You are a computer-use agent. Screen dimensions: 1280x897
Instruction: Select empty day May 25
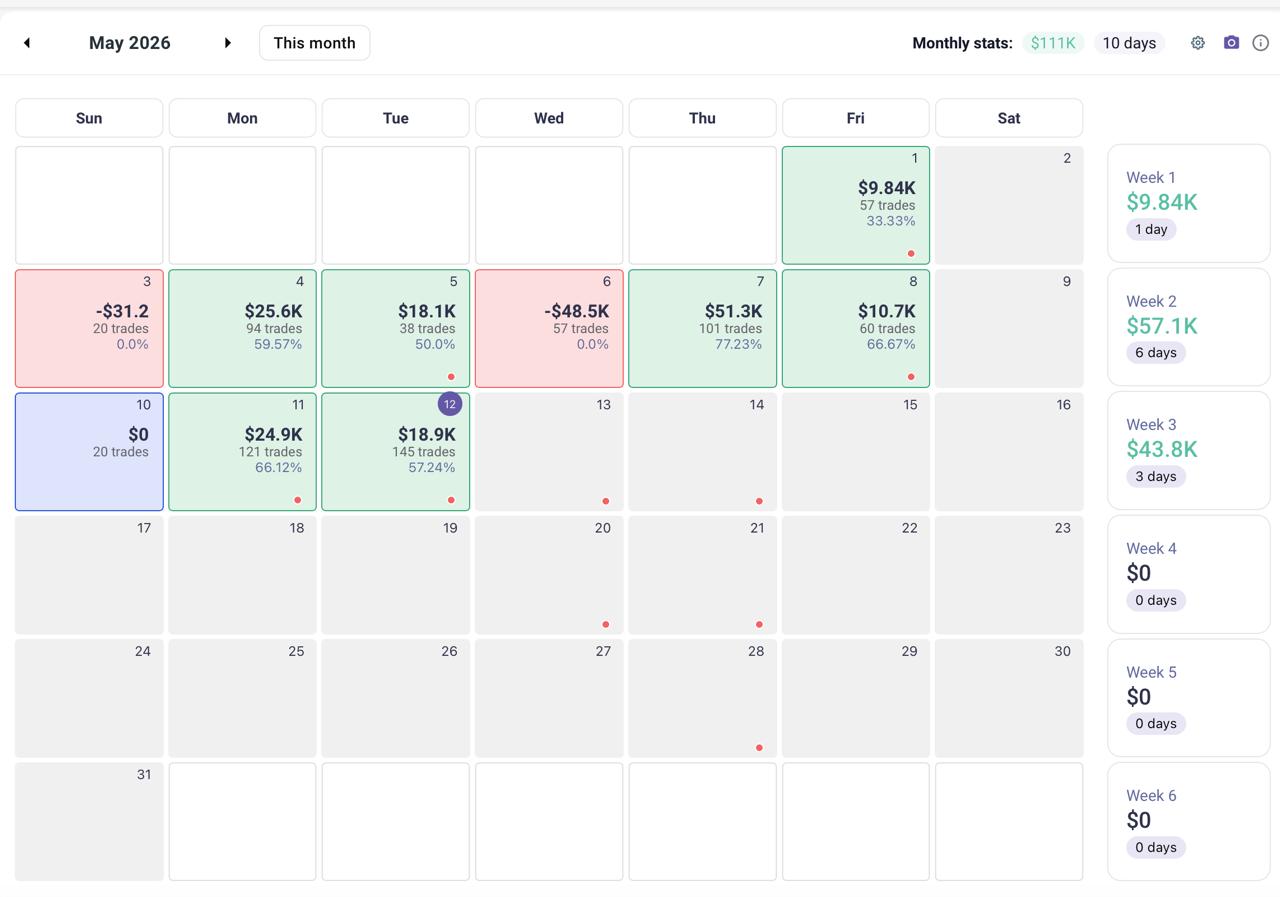tap(242, 698)
